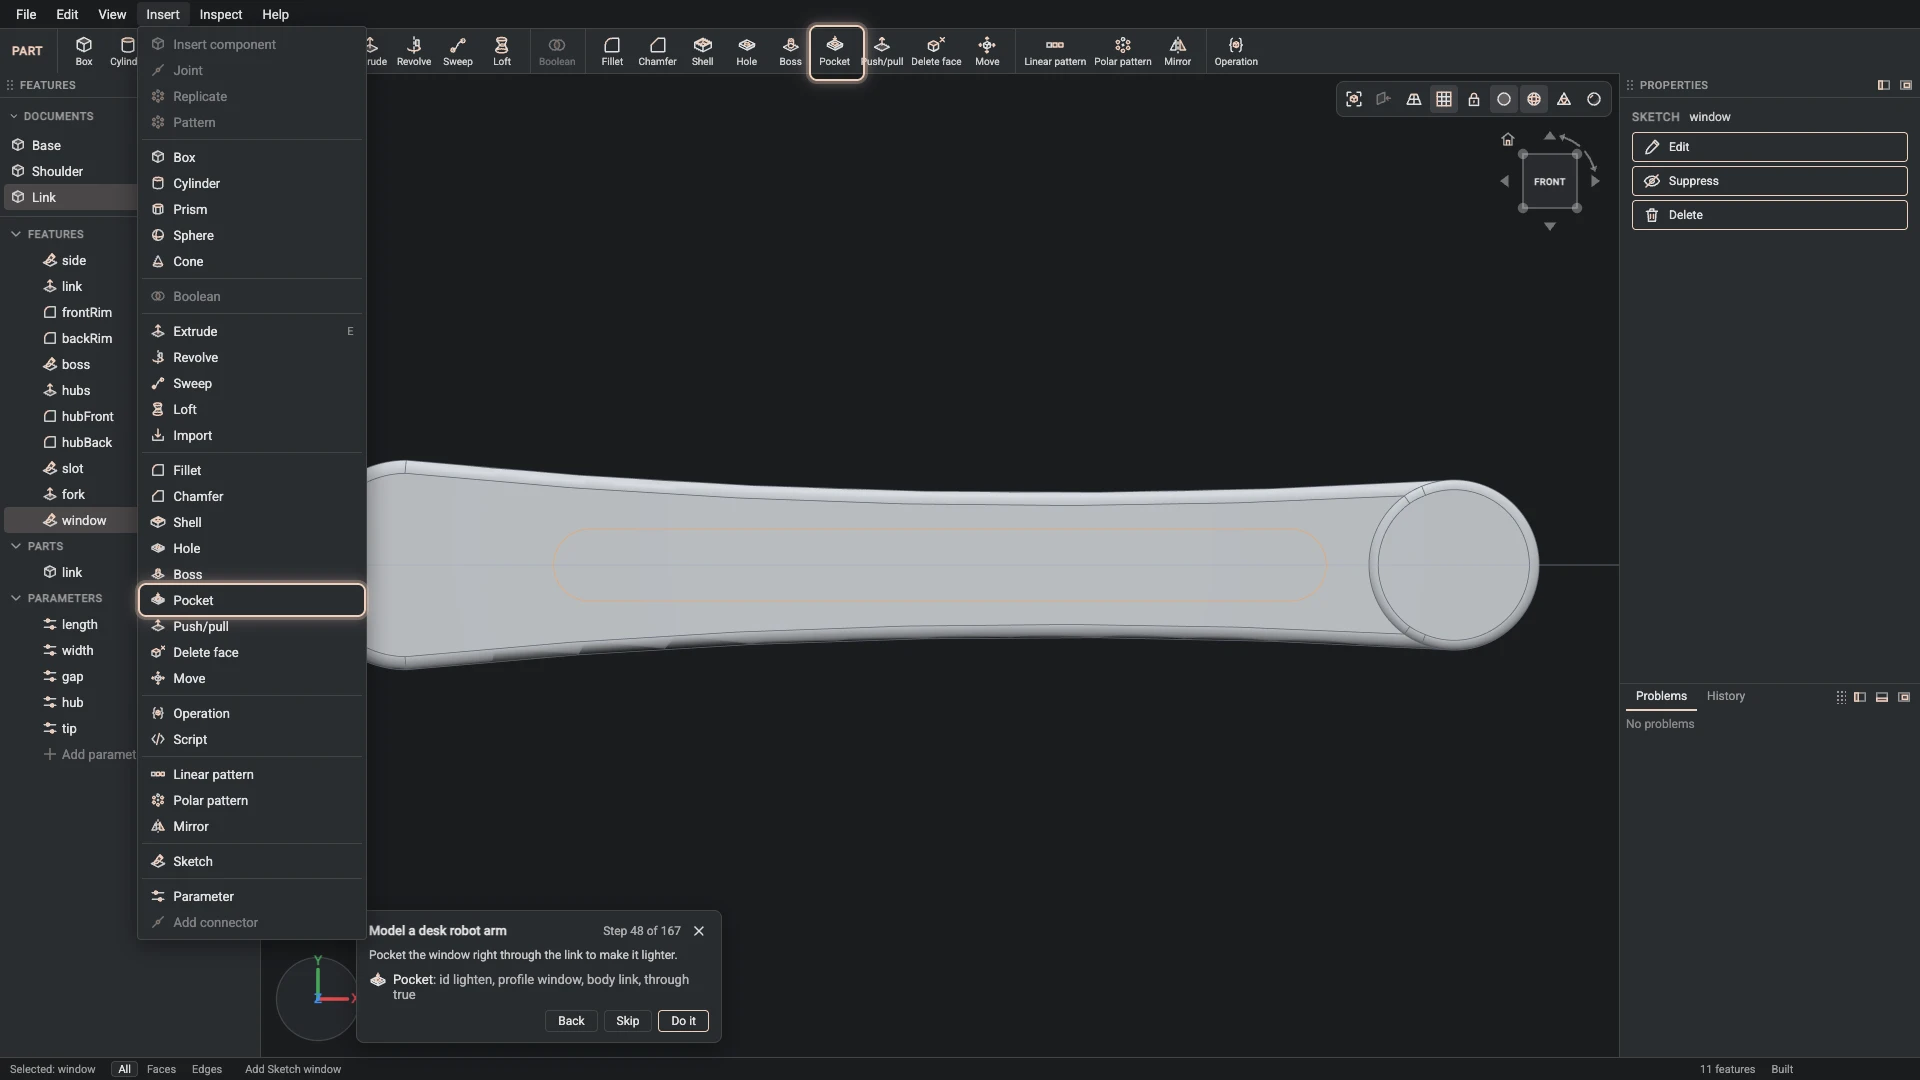The image size is (1920, 1080).
Task: Select the Shell tool in the toolbar
Action: click(703, 52)
